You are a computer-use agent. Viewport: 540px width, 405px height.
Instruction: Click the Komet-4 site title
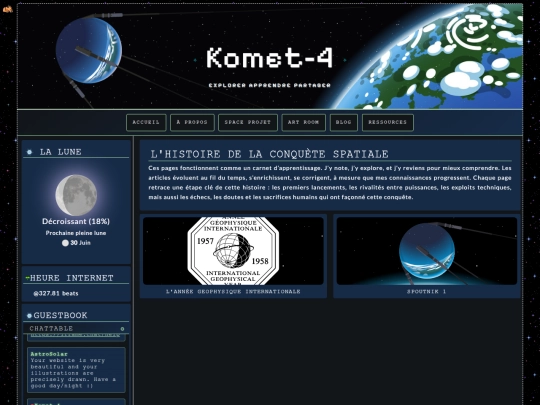coord(270,58)
